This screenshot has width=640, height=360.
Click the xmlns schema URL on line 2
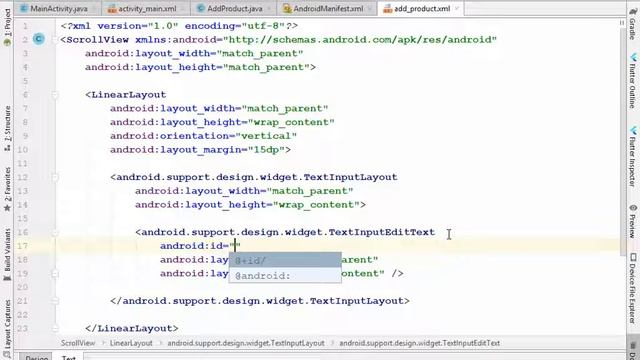pyautogui.click(x=360, y=40)
